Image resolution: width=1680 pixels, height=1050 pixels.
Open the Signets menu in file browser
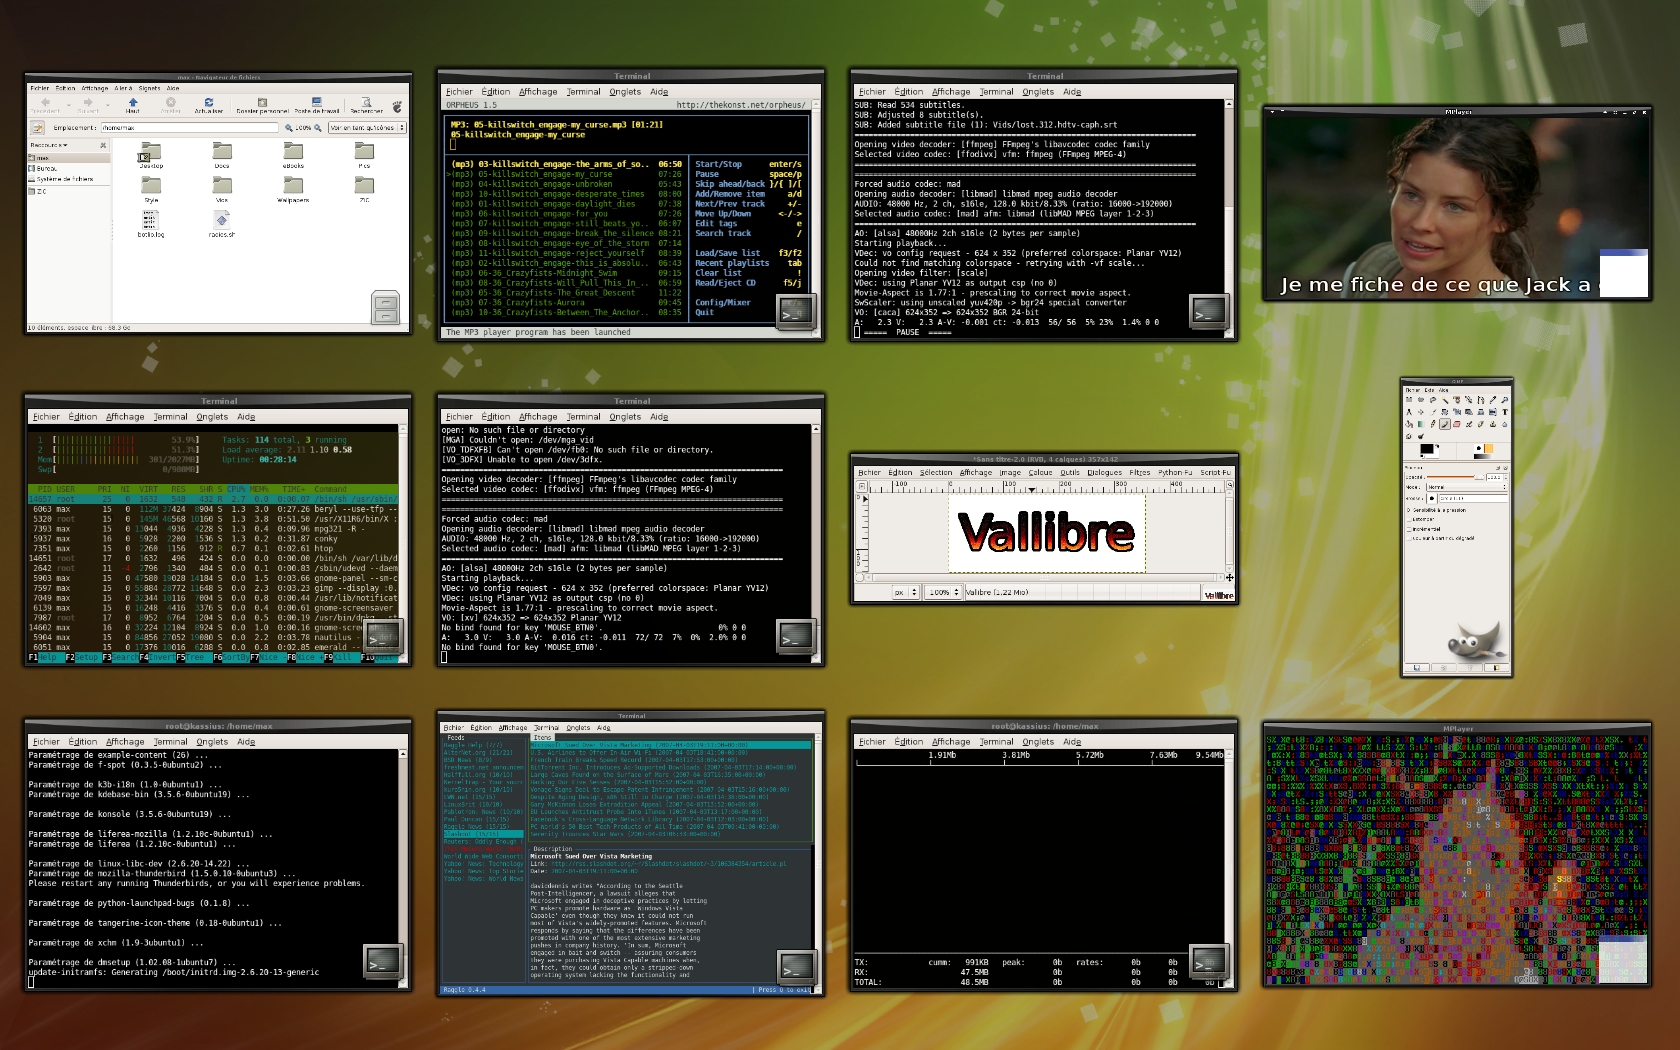pyautogui.click(x=149, y=88)
